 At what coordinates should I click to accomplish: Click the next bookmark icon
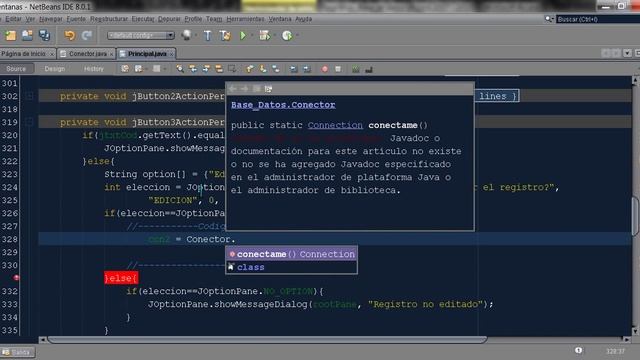pyautogui.click(x=263, y=69)
